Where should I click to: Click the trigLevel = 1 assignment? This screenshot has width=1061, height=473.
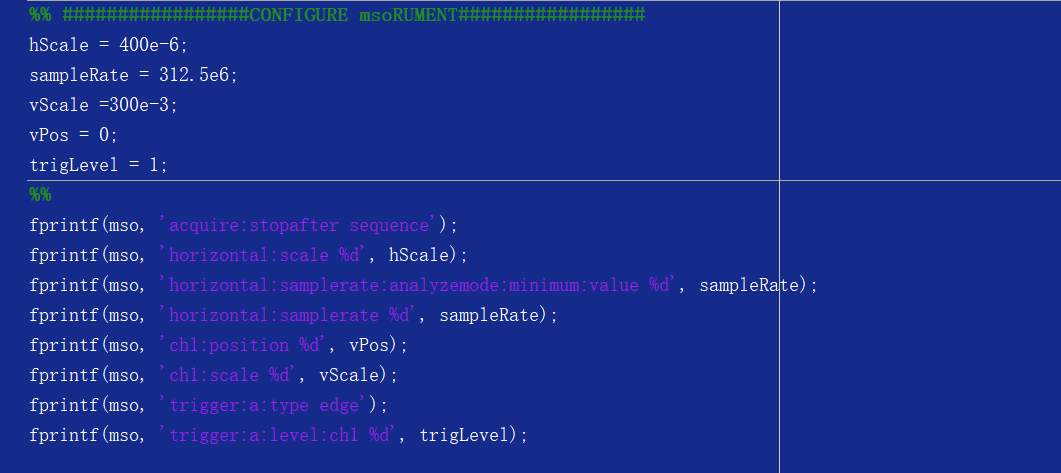click(x=98, y=164)
